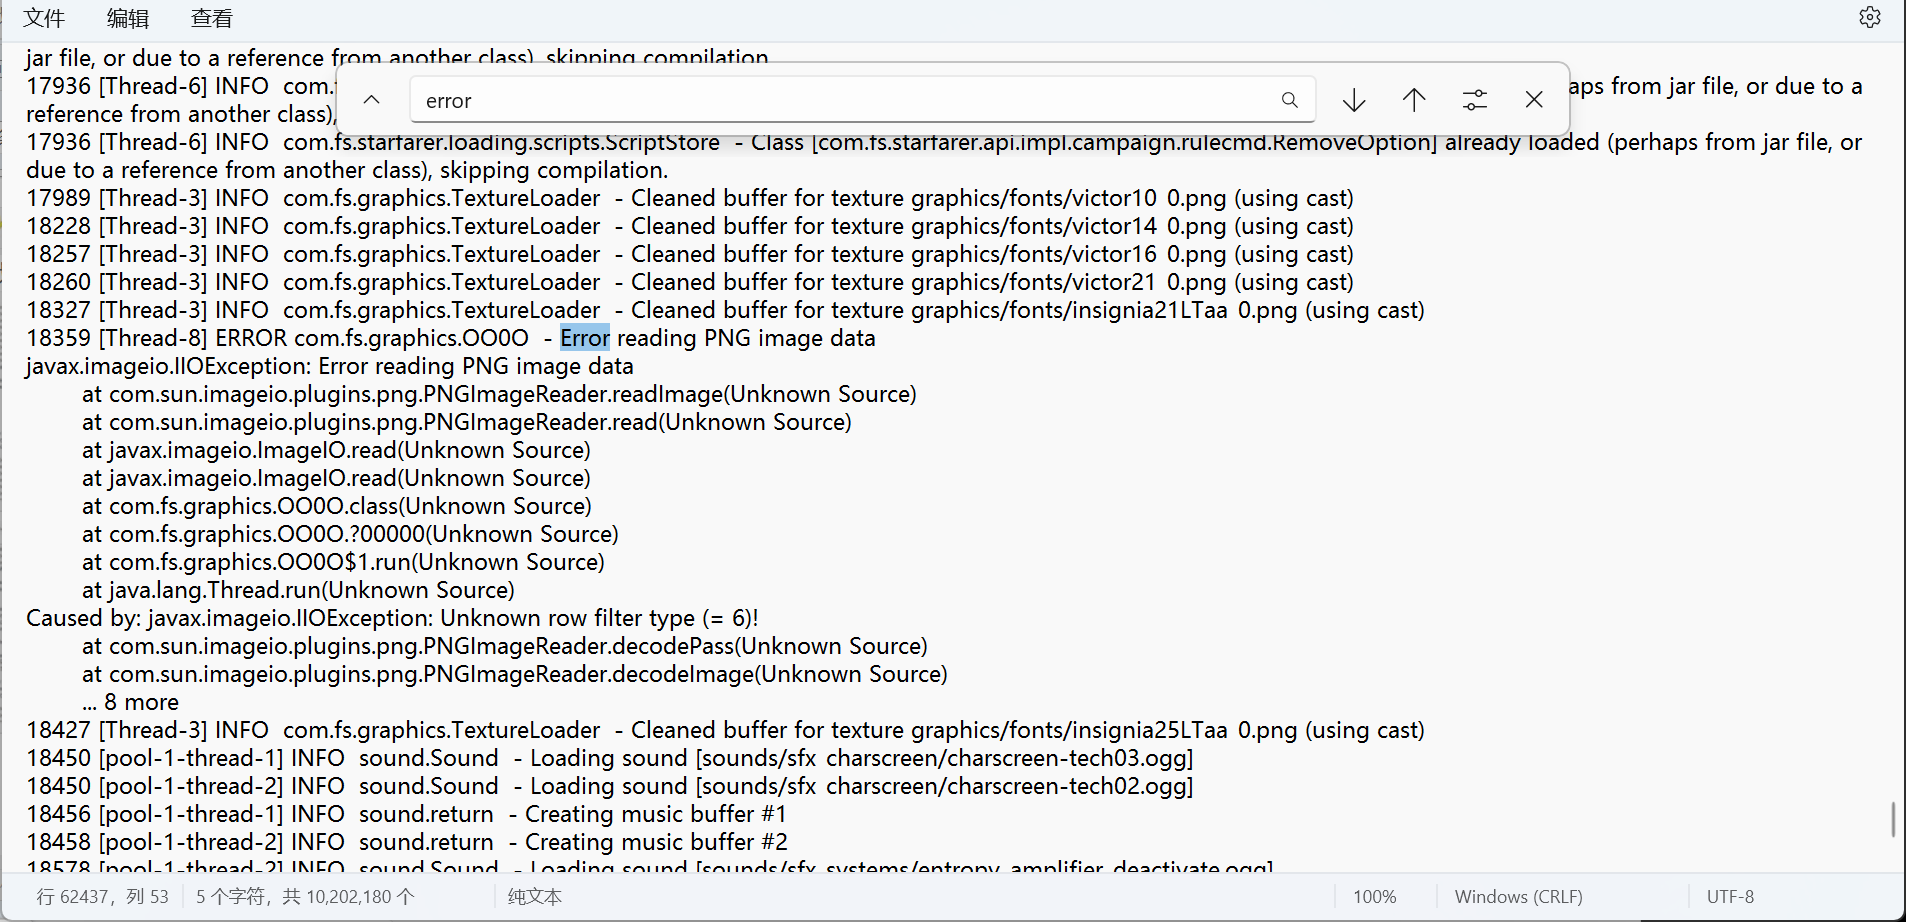Screen dimensions: 1906x922
Task: Close the find bar
Action: point(1534,100)
